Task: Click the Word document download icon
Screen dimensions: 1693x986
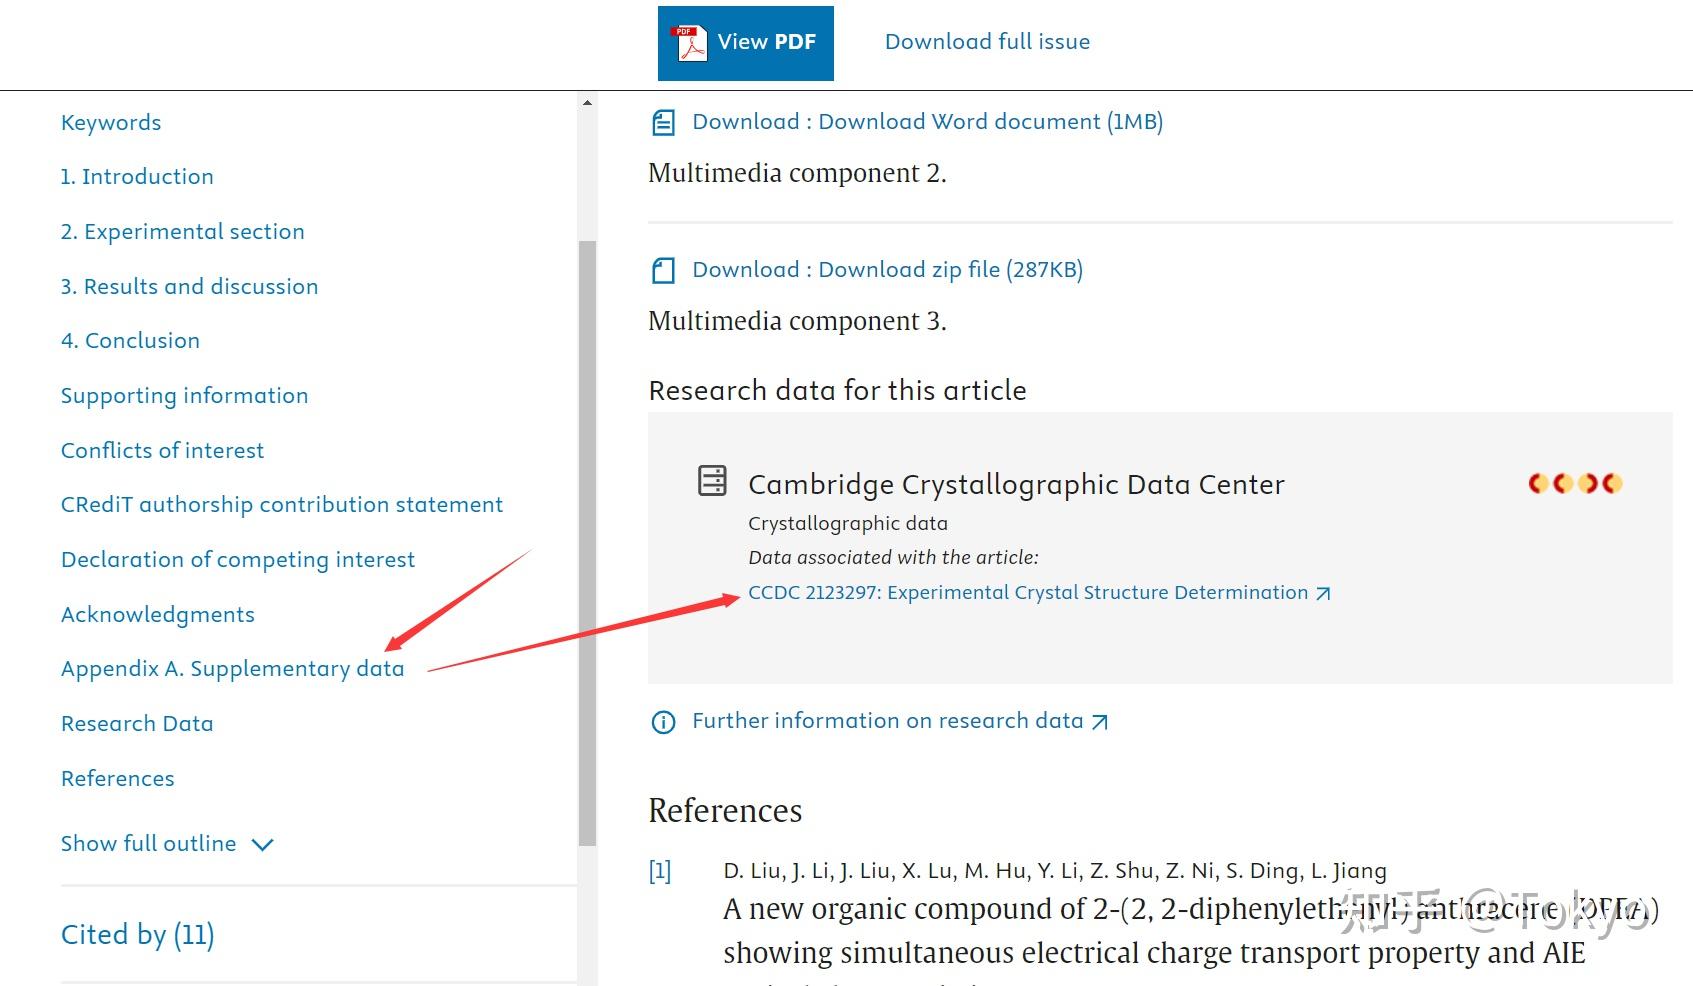Action: (x=663, y=123)
